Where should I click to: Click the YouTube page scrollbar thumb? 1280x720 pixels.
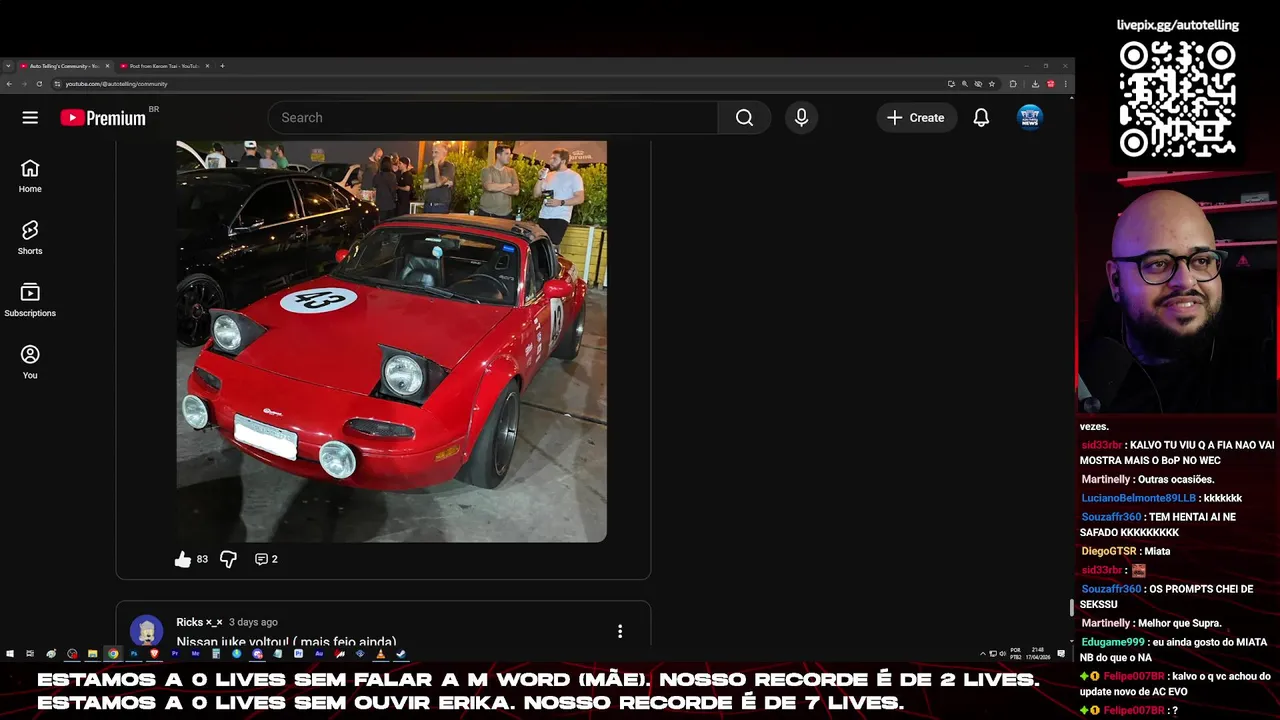[1071, 607]
